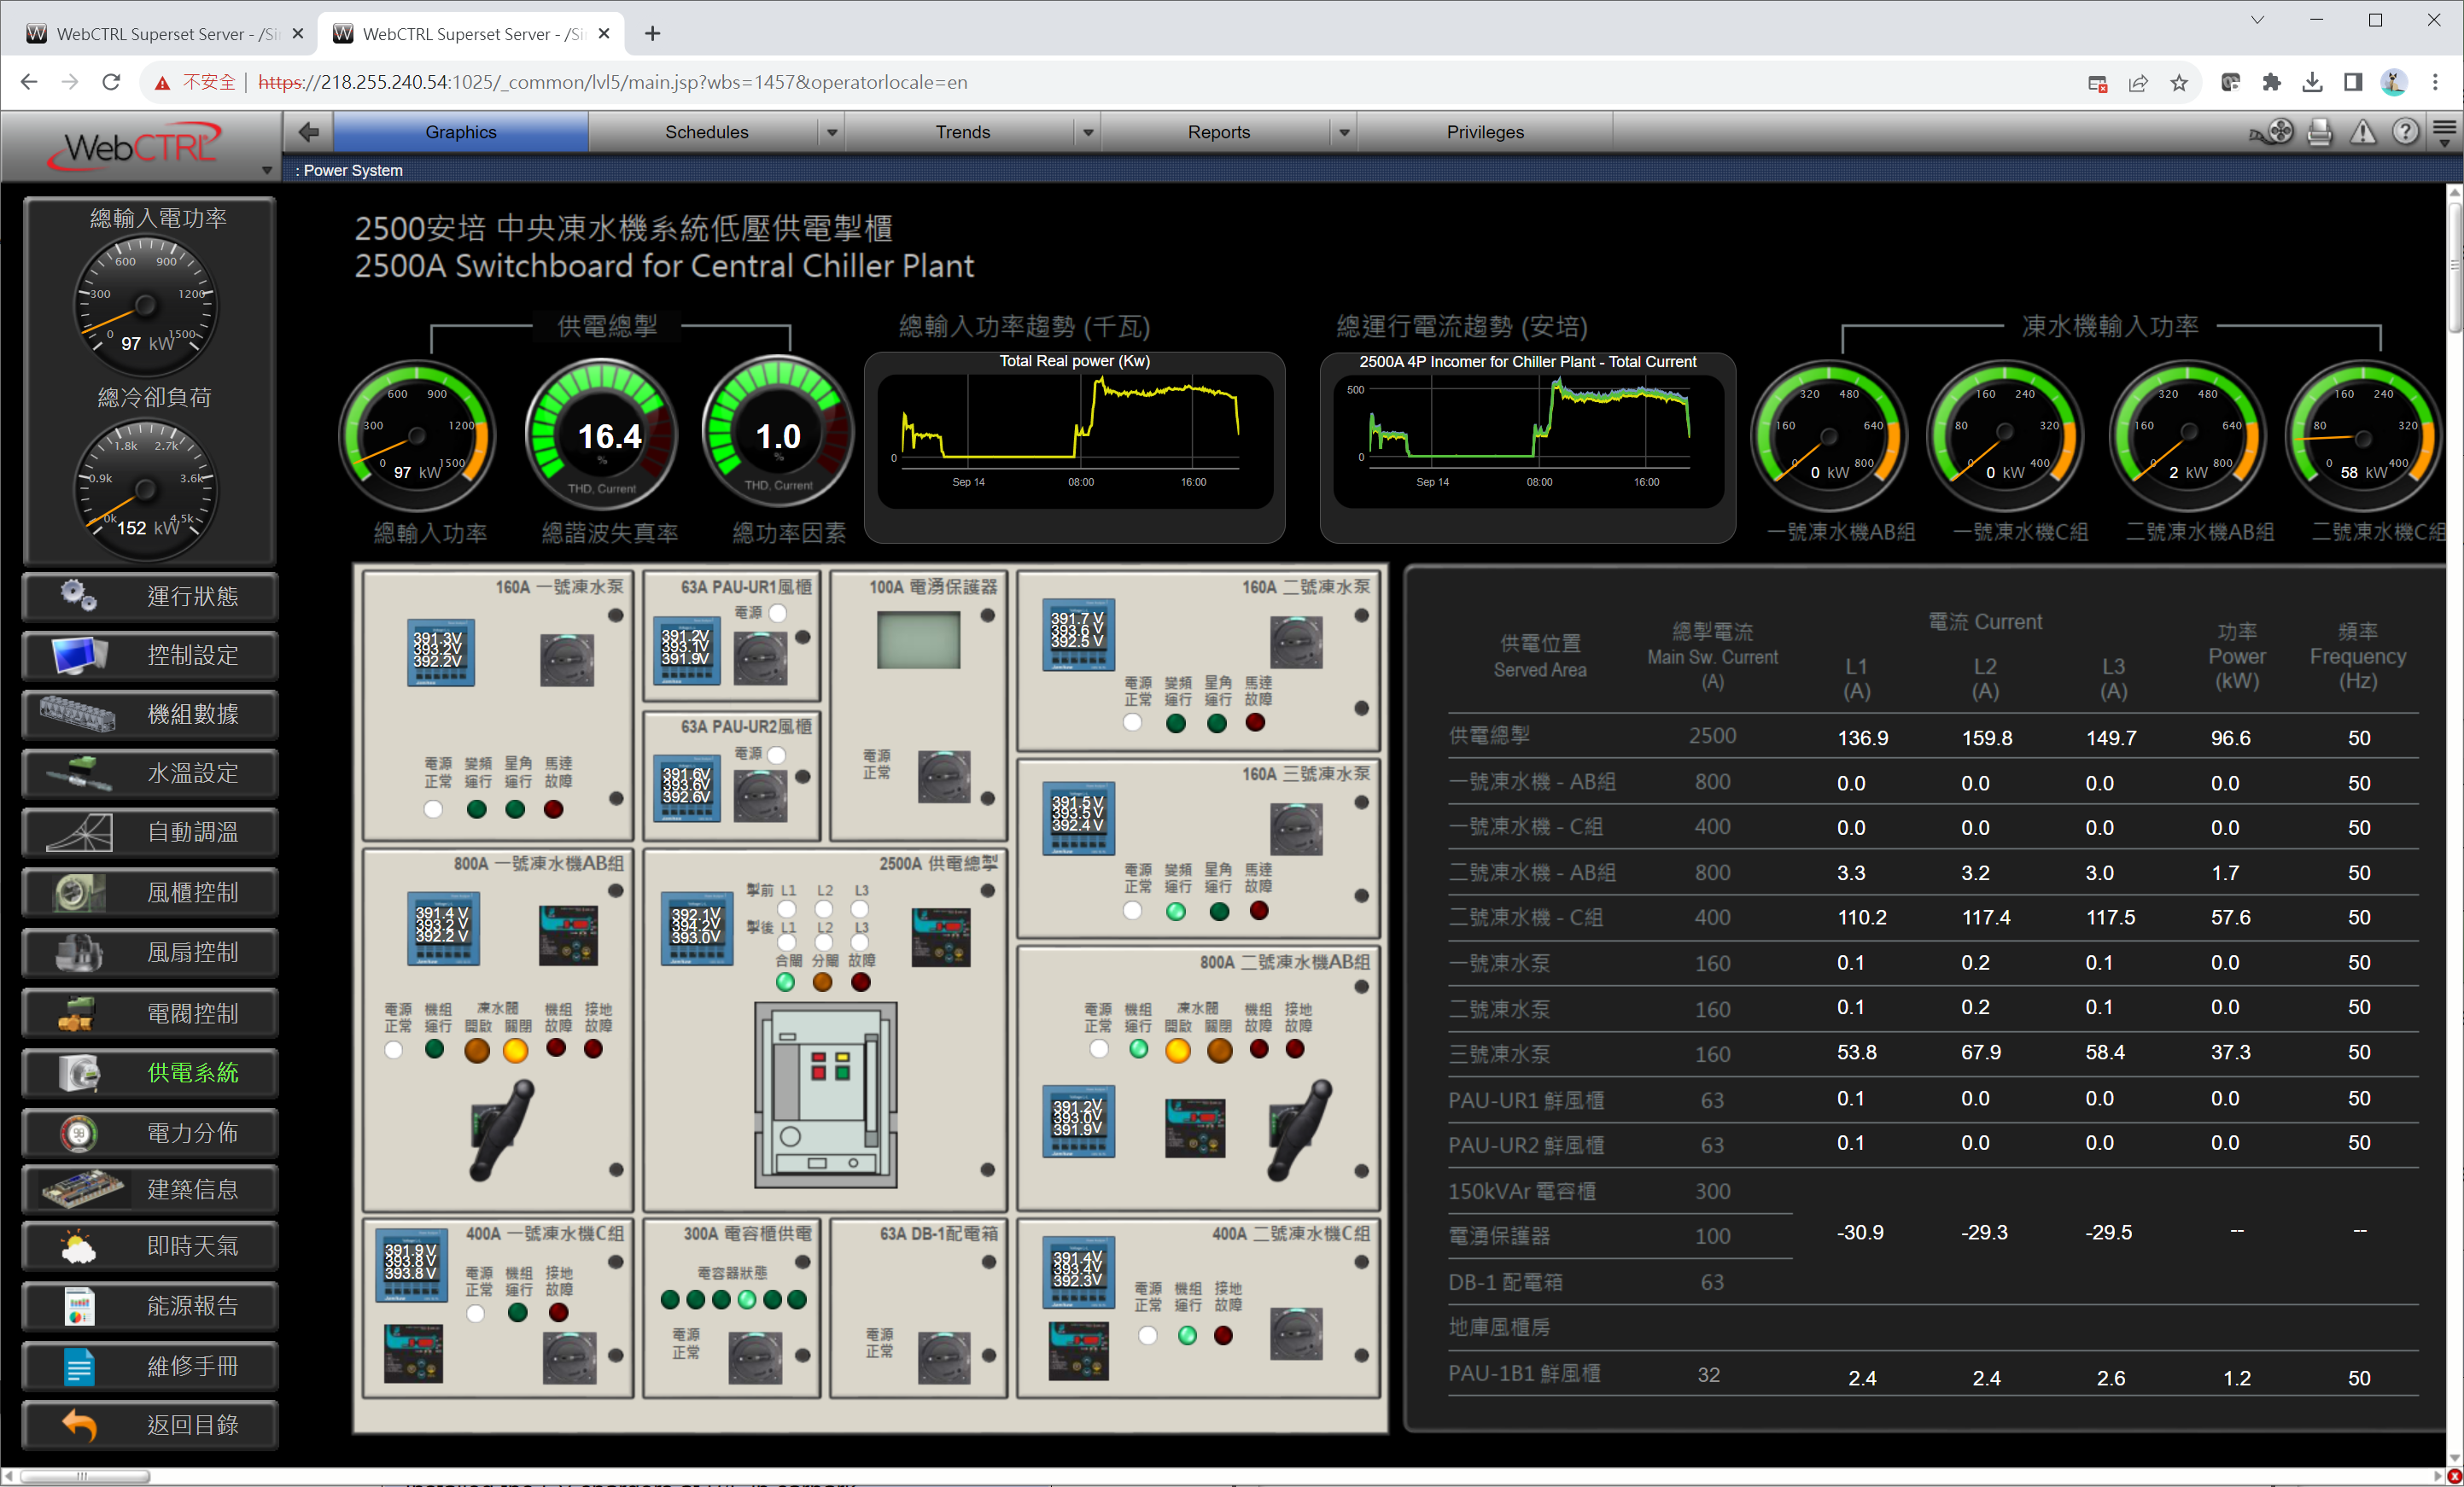Open the browser extensions puzzle icon

tap(2271, 82)
